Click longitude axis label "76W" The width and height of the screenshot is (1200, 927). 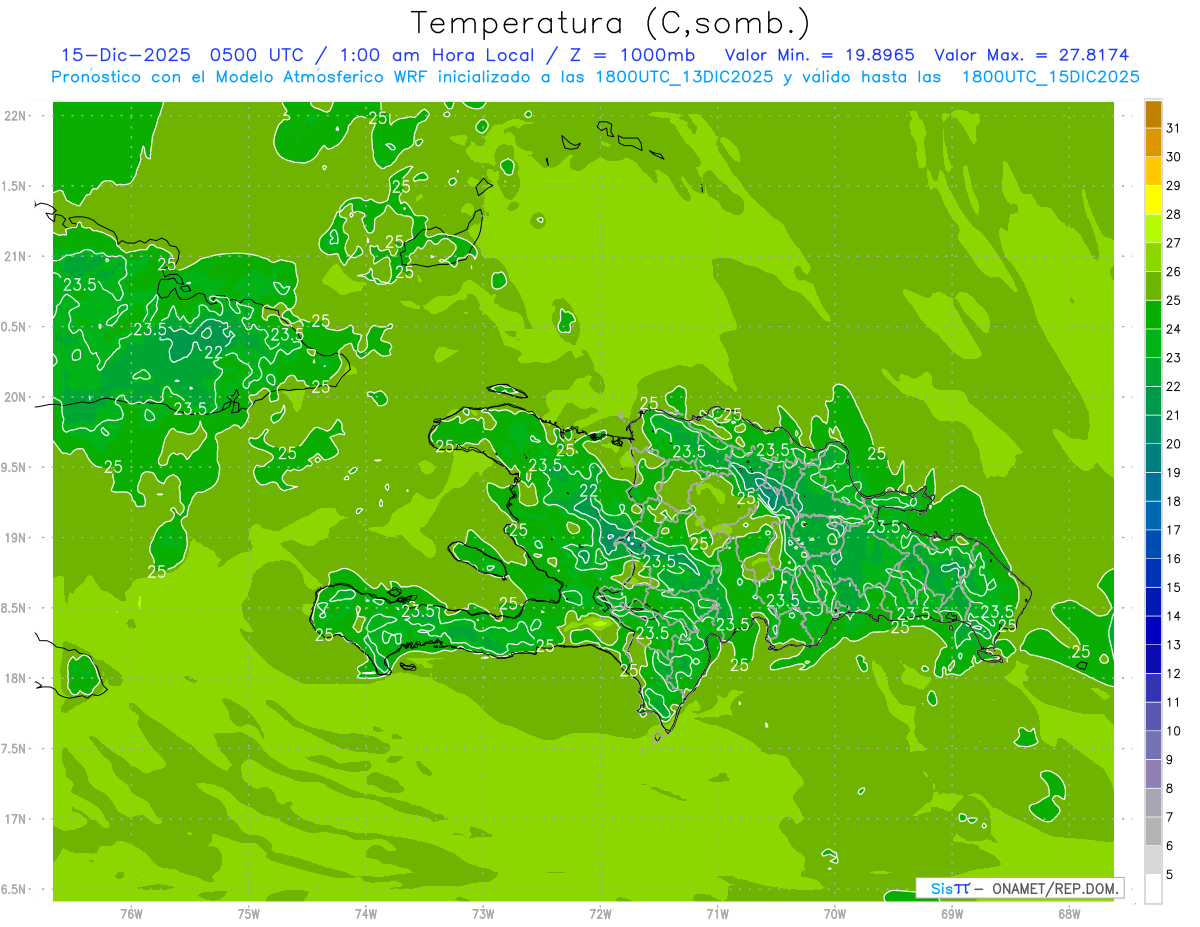tap(131, 913)
